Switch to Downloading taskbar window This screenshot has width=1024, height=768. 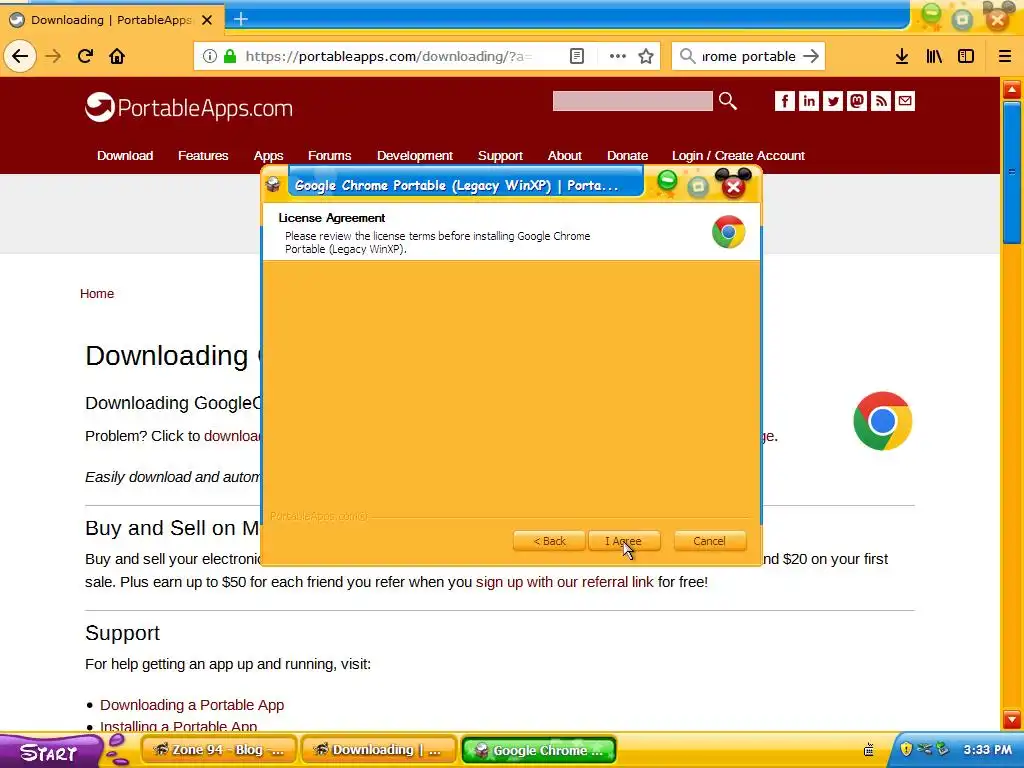pos(379,750)
